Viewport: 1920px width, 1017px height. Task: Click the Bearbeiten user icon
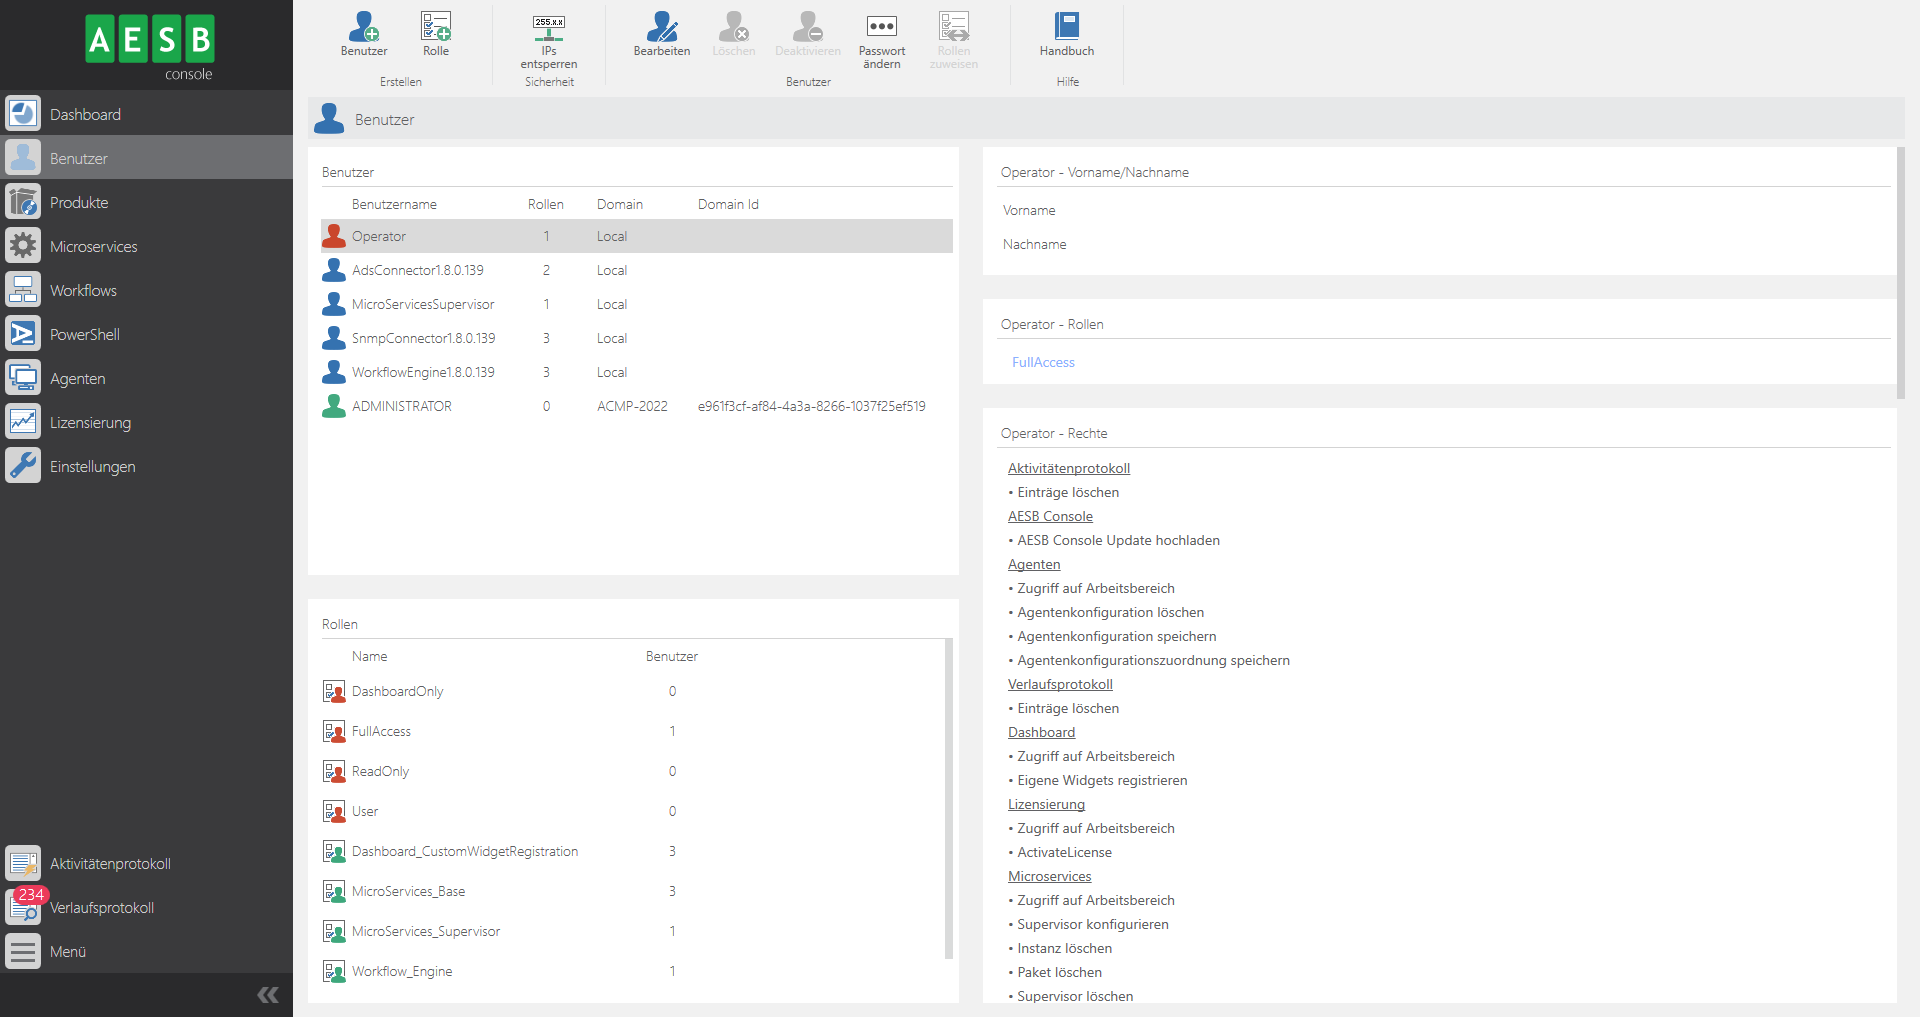coord(661,29)
